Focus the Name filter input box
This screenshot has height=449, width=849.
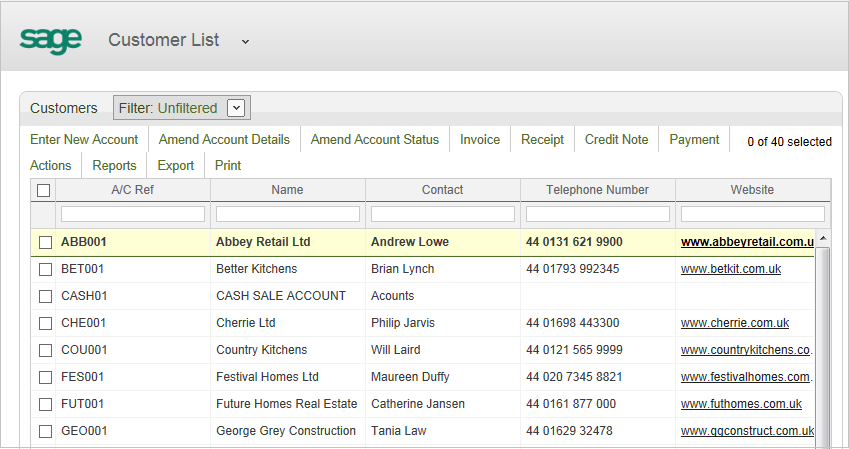coord(288,214)
